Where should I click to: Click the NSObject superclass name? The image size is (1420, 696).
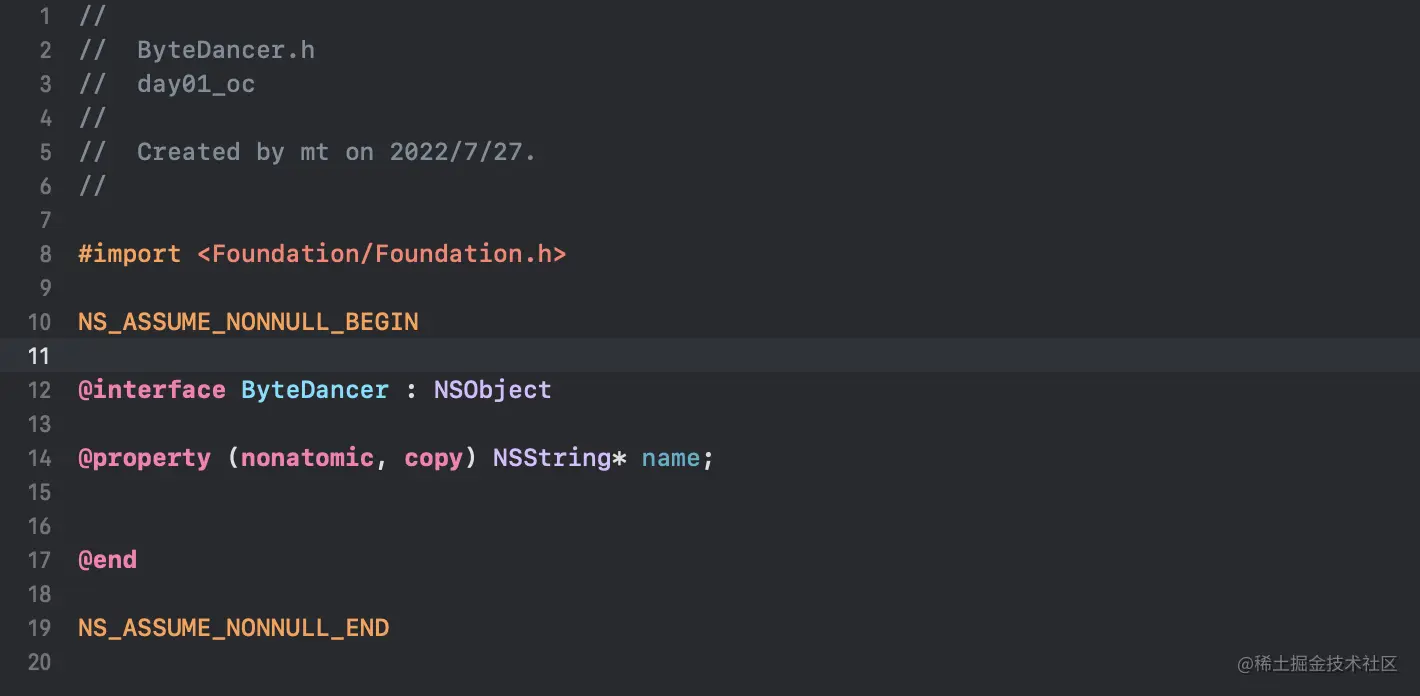(x=492, y=389)
